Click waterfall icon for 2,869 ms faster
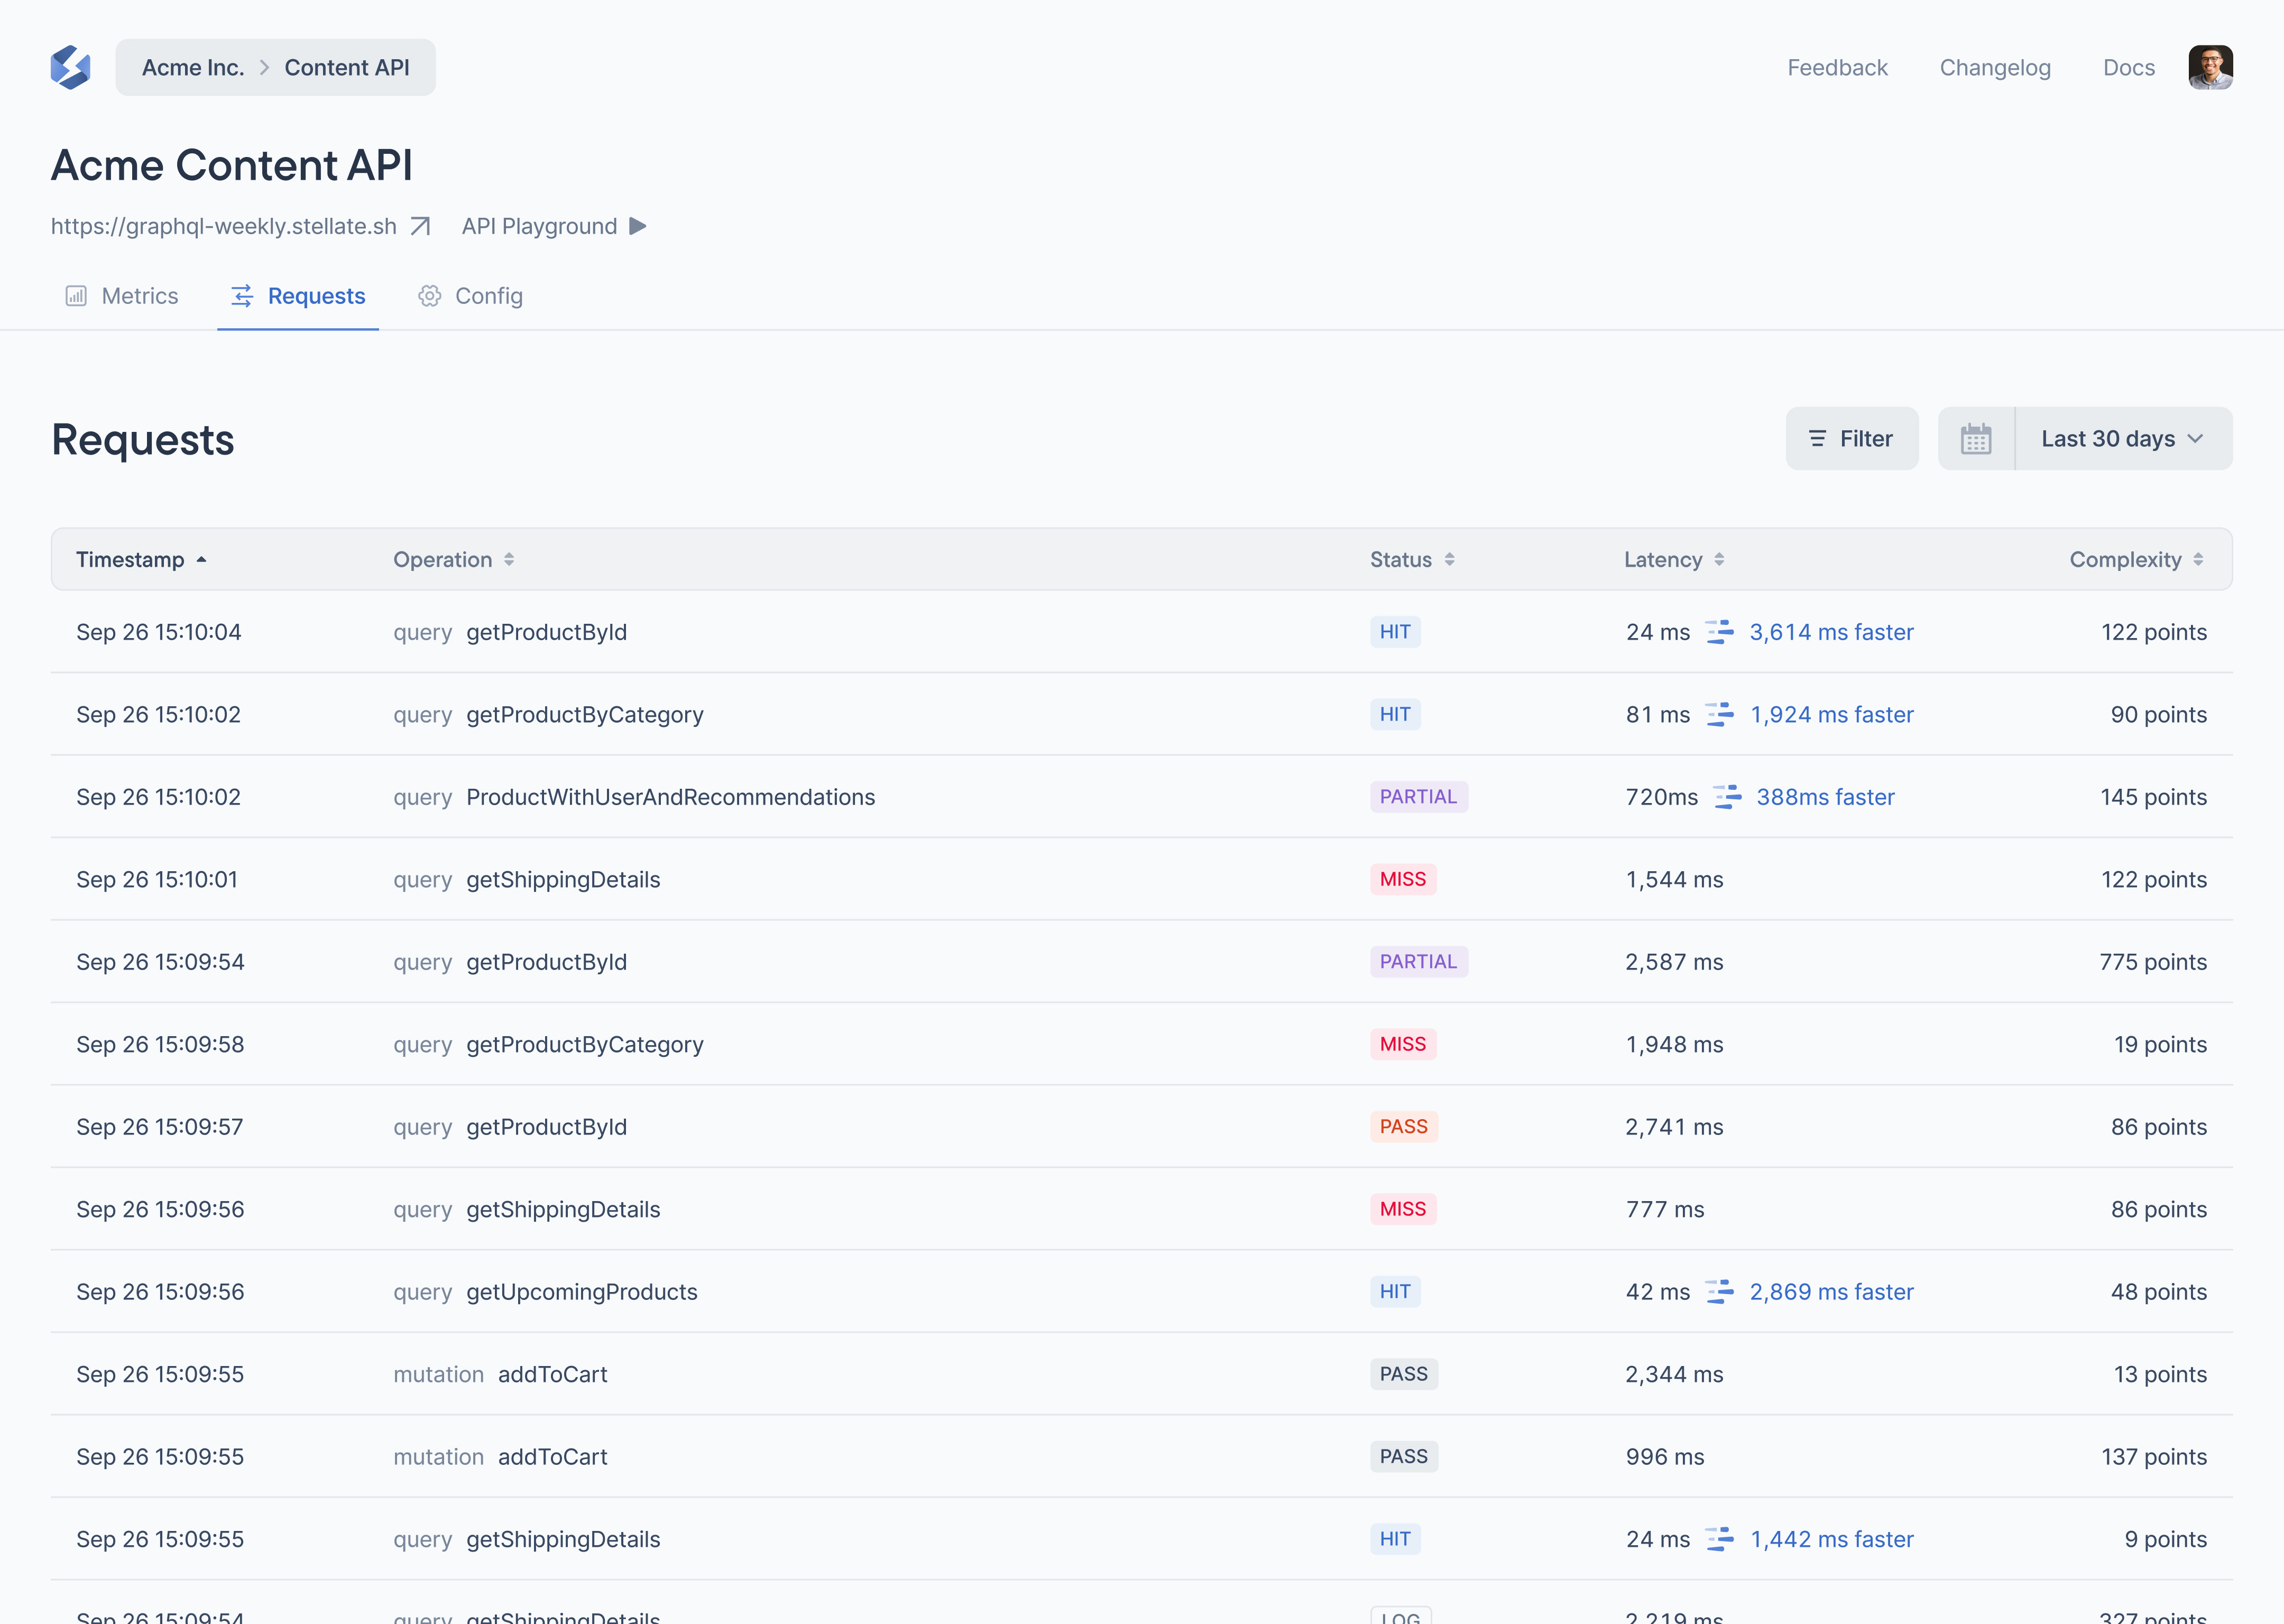Screen dimensions: 2284x1624 click(x=1720, y=1292)
